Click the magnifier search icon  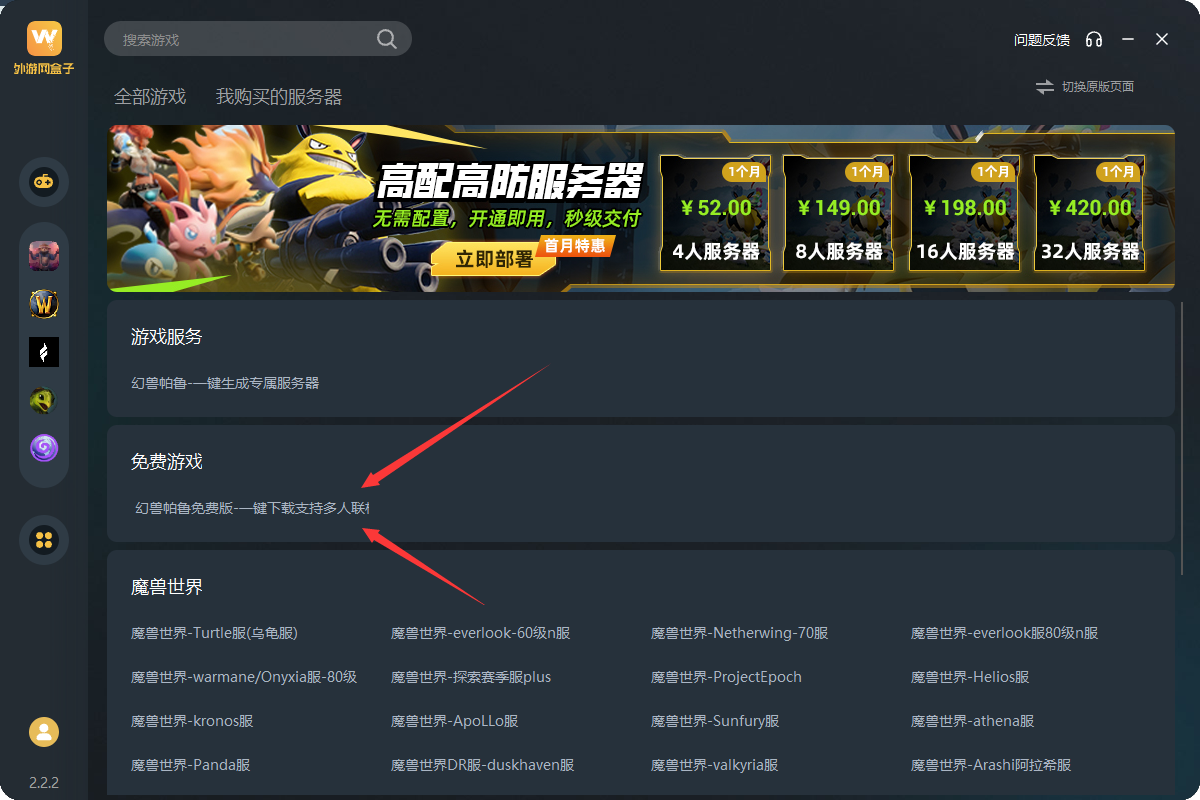387,39
